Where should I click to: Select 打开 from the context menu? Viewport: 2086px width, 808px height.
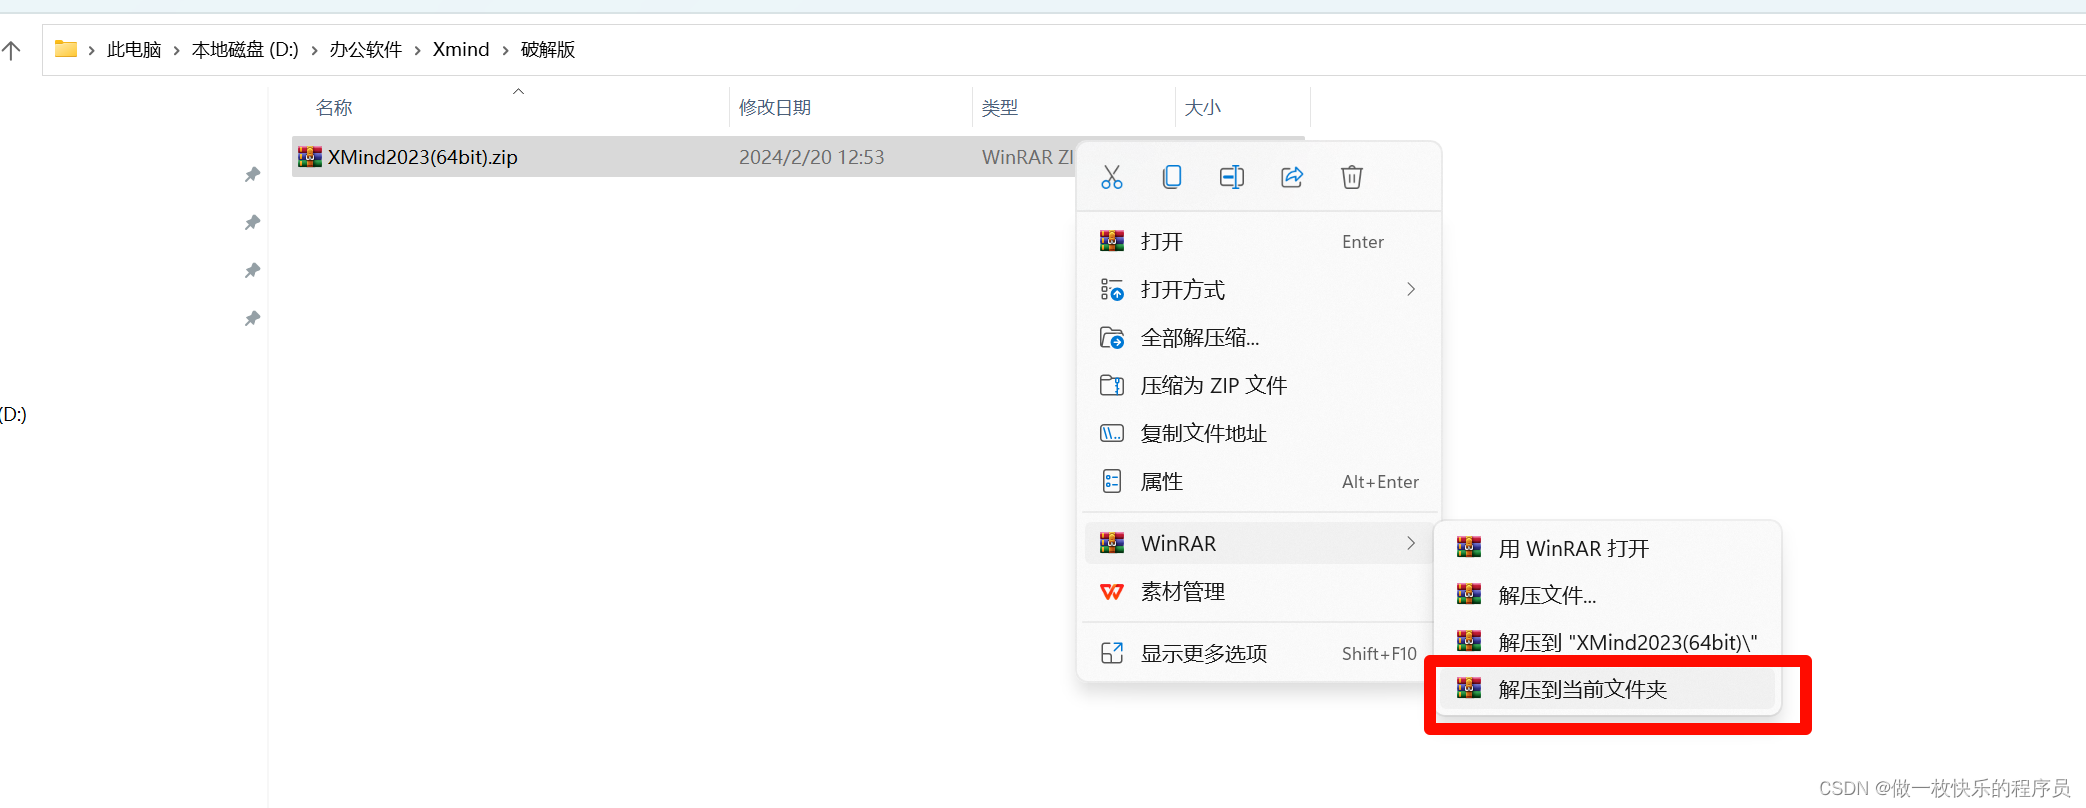[1259, 241]
